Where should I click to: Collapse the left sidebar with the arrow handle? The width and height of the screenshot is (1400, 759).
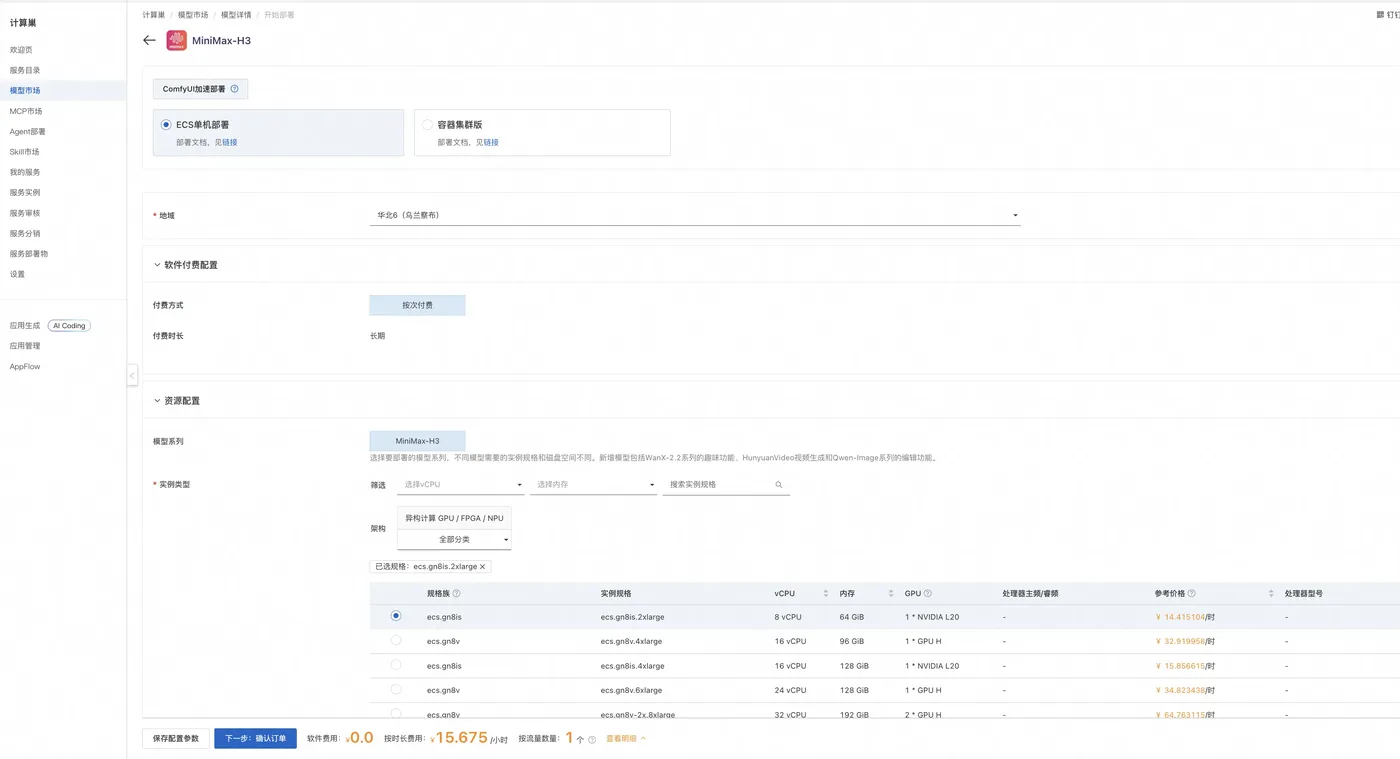point(132,375)
